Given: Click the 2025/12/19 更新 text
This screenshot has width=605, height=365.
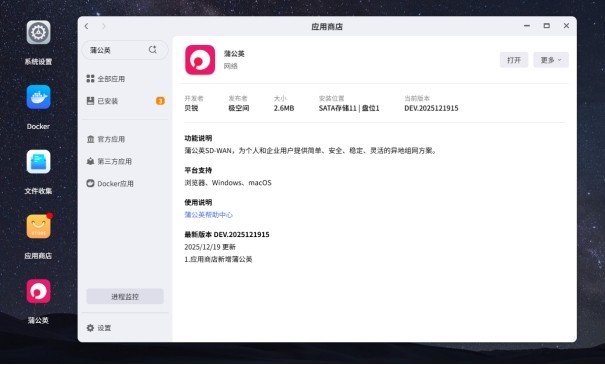Looking at the screenshot, I should 210,247.
